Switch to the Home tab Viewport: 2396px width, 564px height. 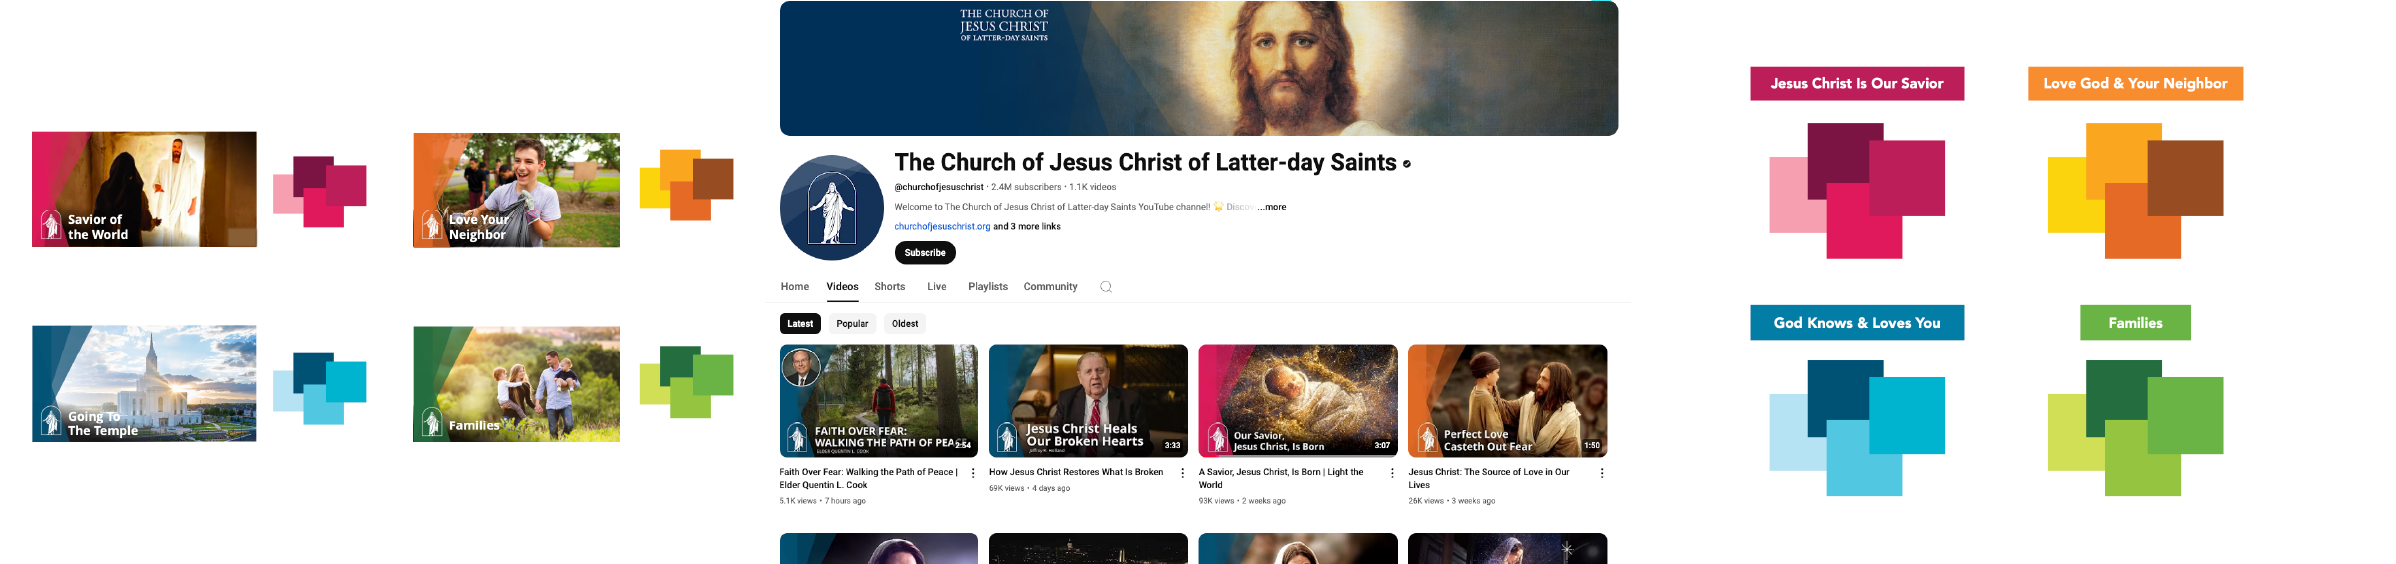pos(795,287)
